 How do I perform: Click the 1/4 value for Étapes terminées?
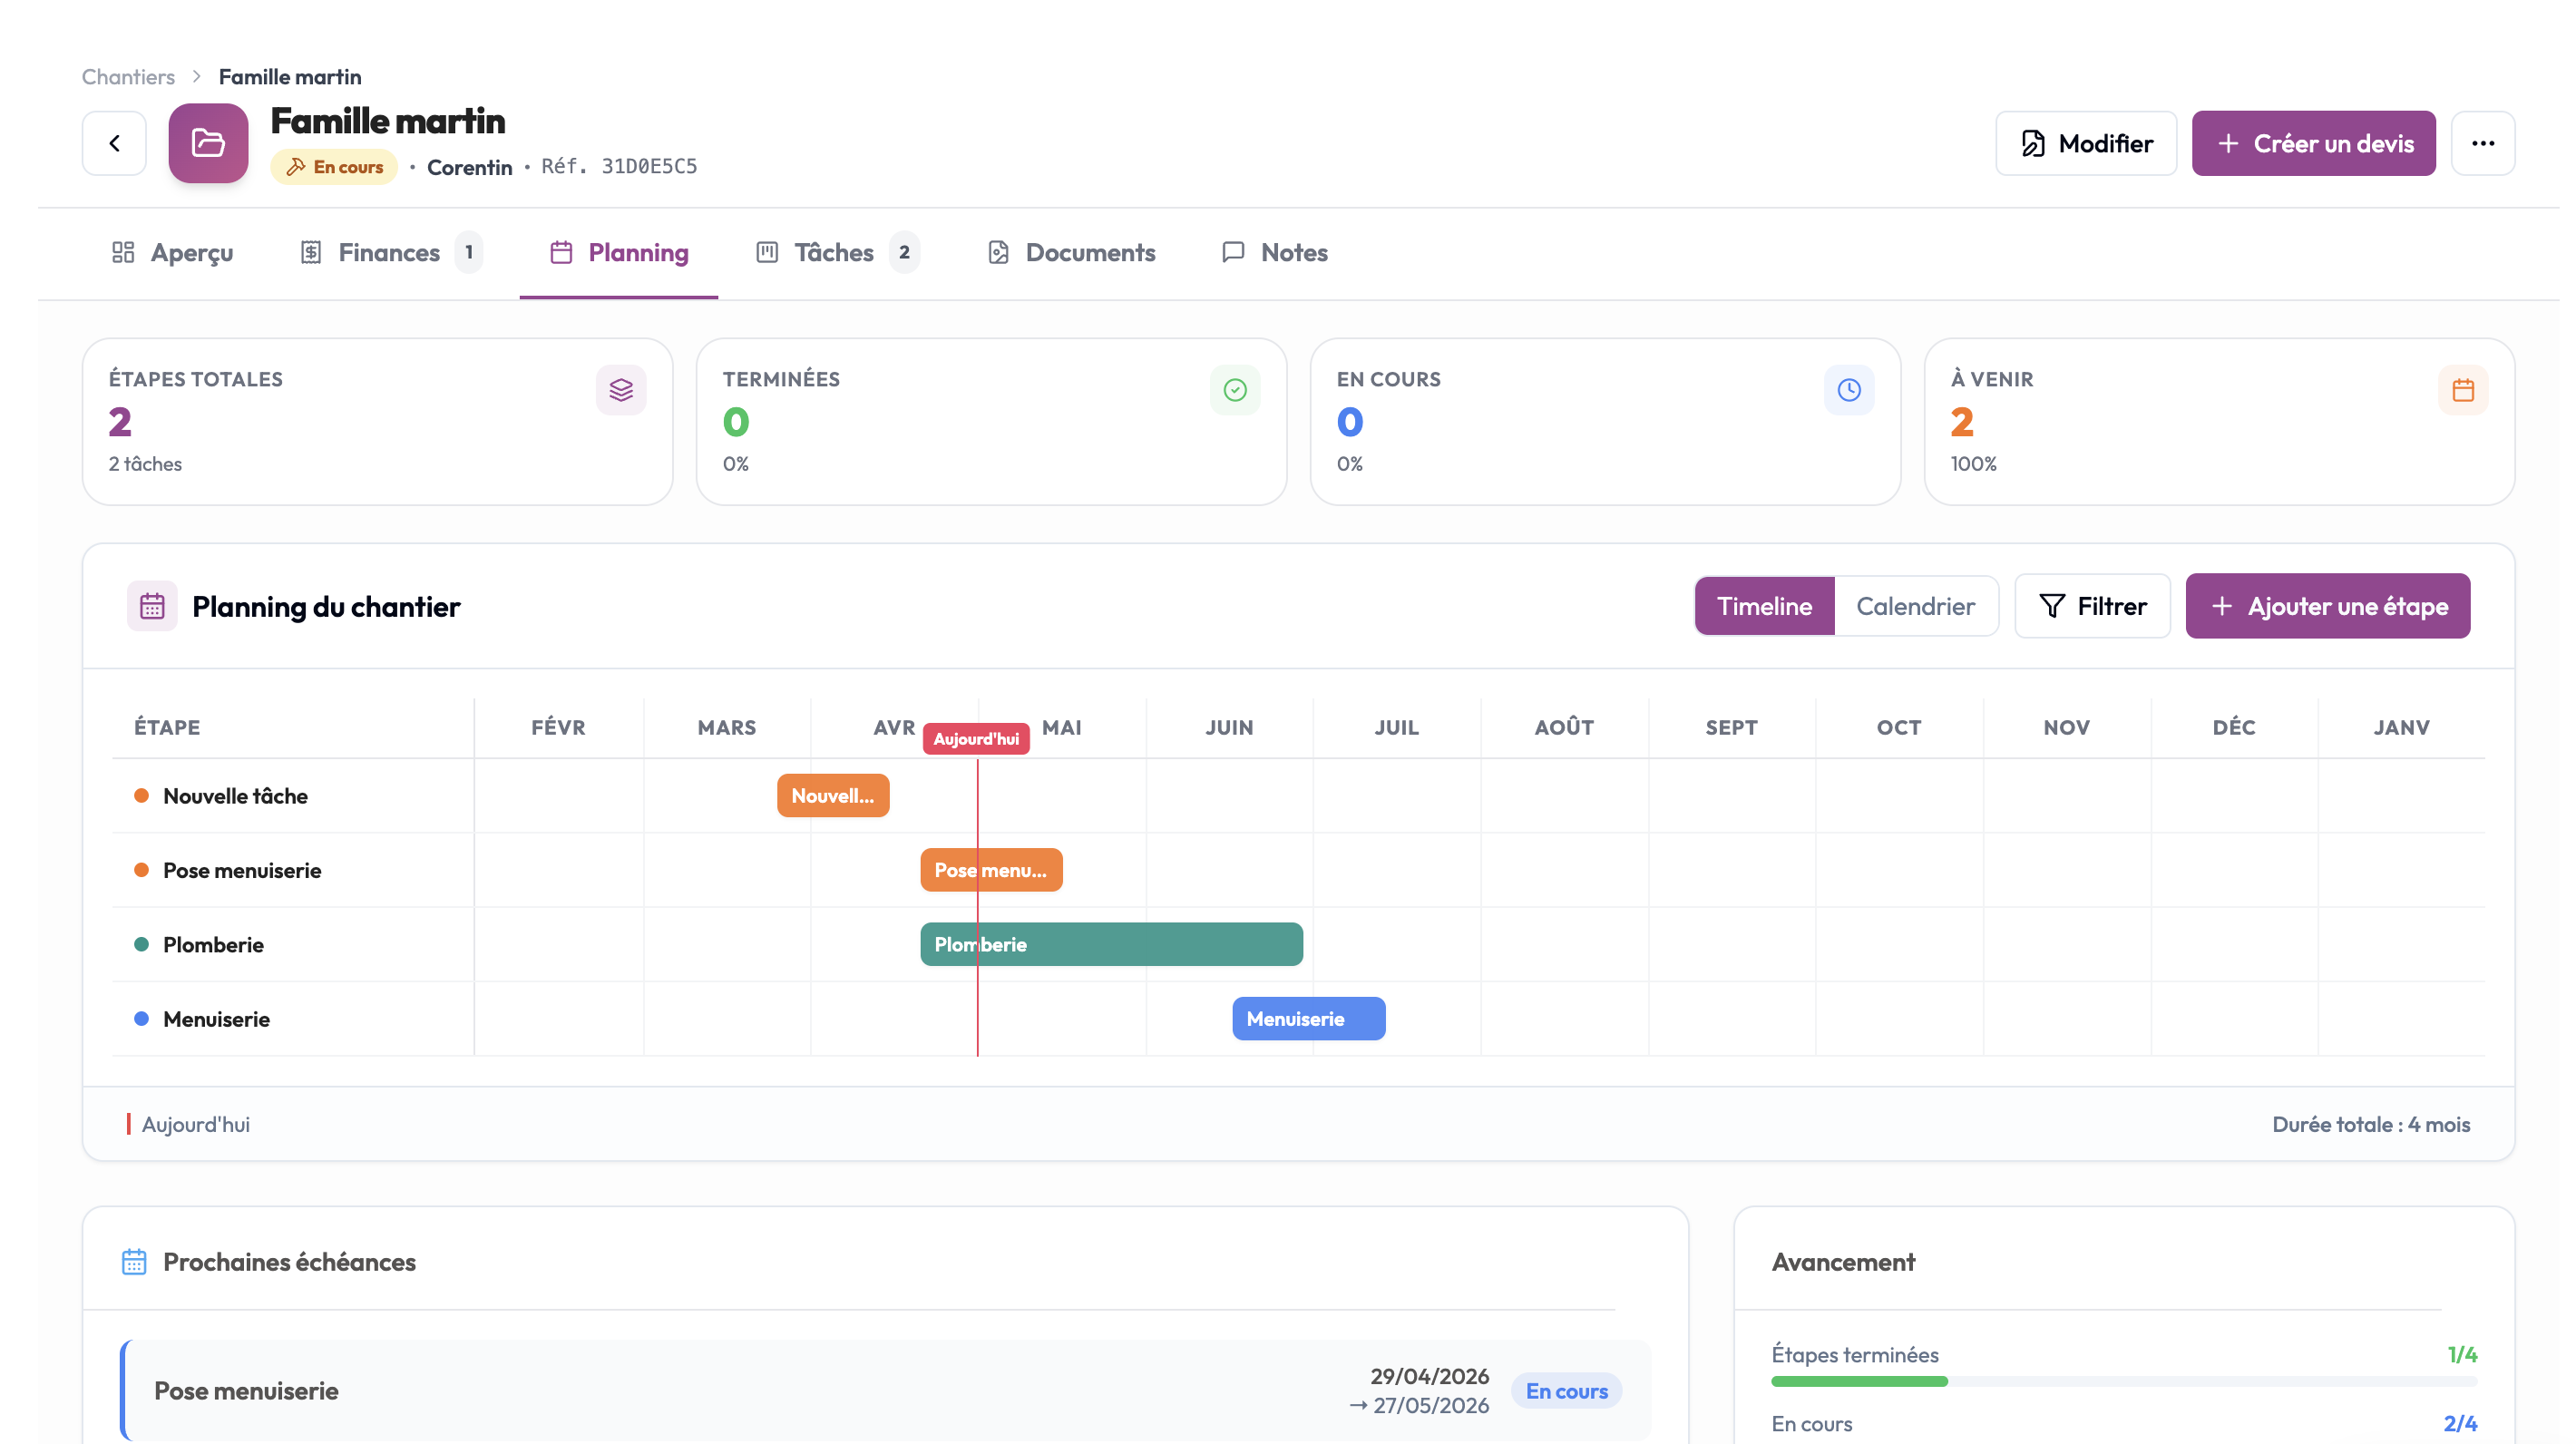[x=2462, y=1355]
